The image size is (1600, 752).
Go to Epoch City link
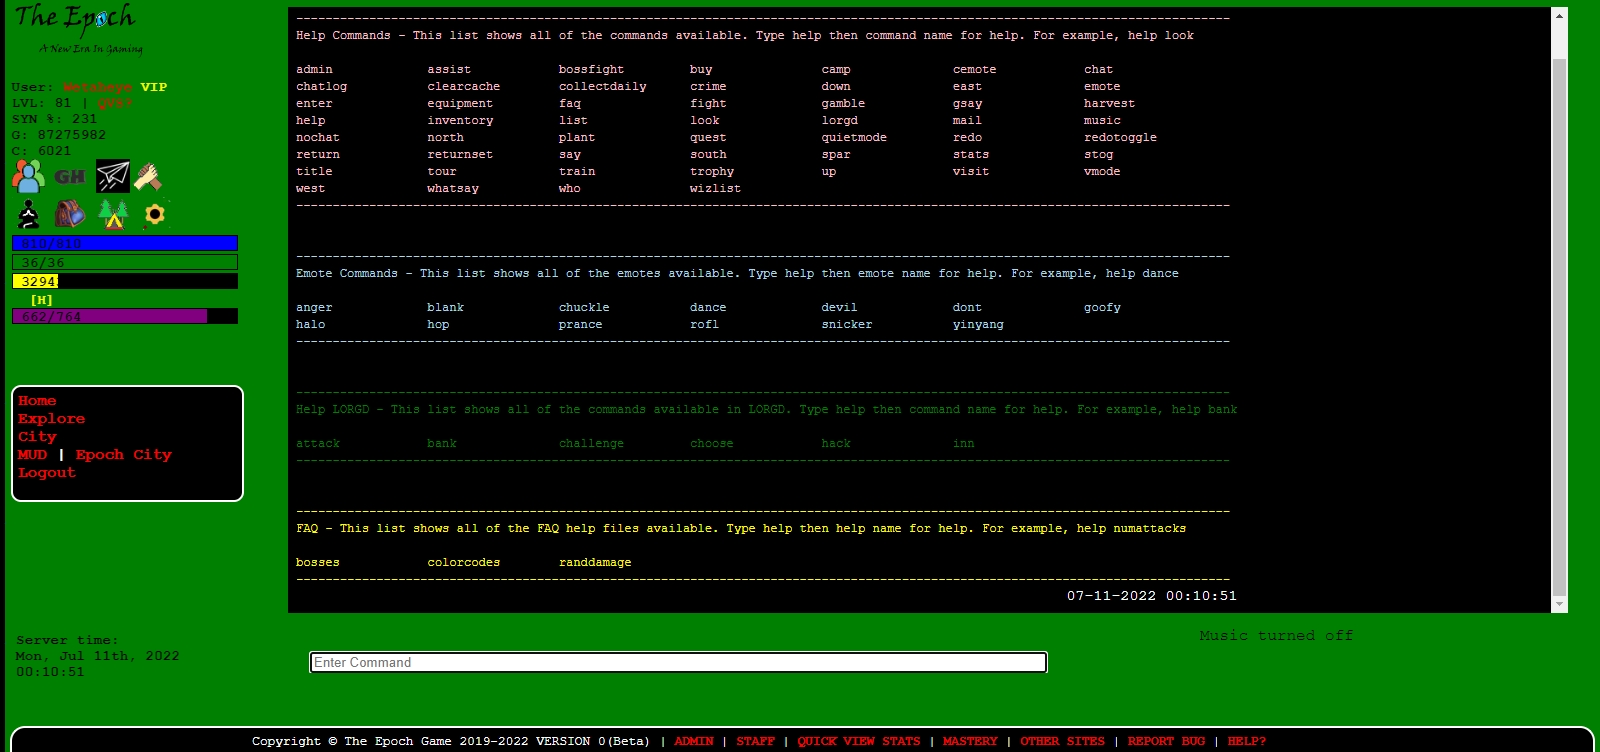(123, 455)
